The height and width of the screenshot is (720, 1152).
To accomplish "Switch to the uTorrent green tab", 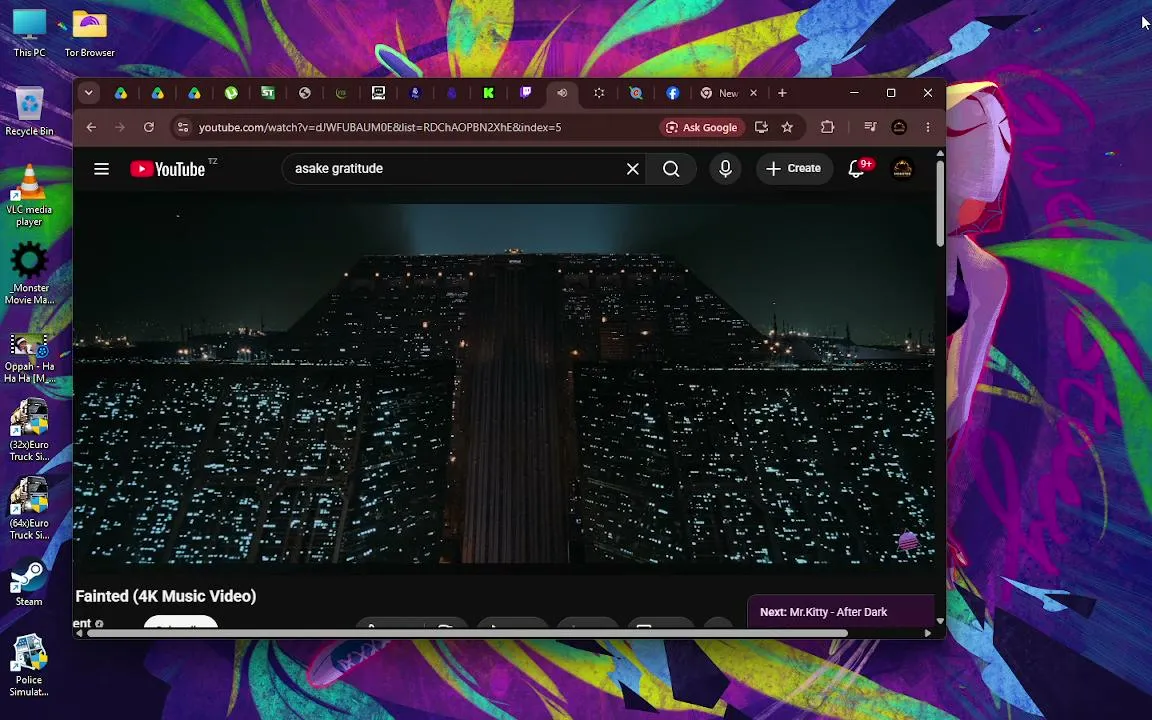I will tap(231, 93).
